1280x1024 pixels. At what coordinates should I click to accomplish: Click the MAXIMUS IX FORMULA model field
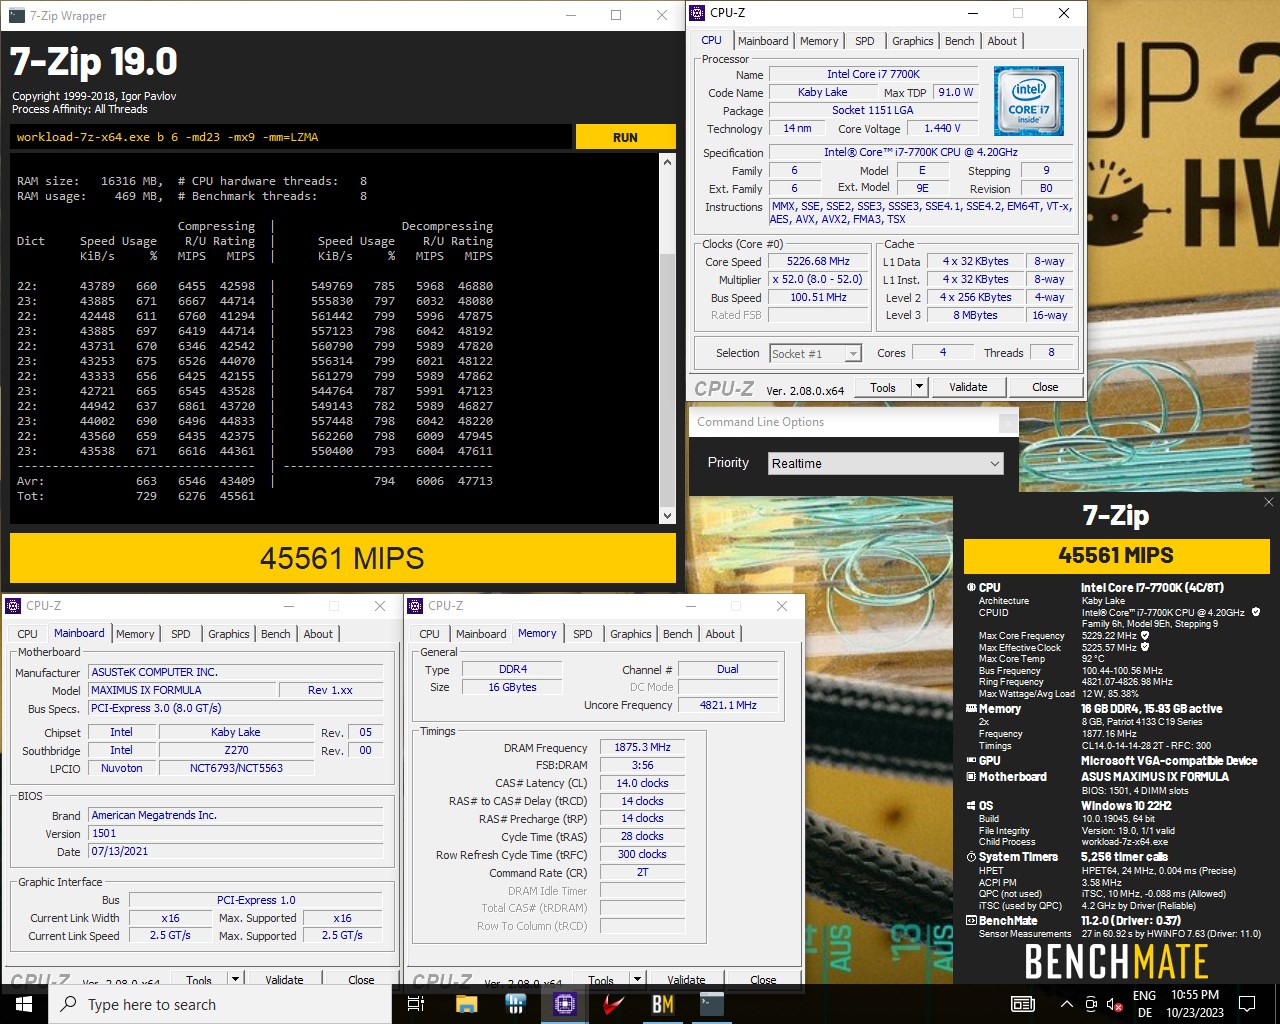click(182, 690)
